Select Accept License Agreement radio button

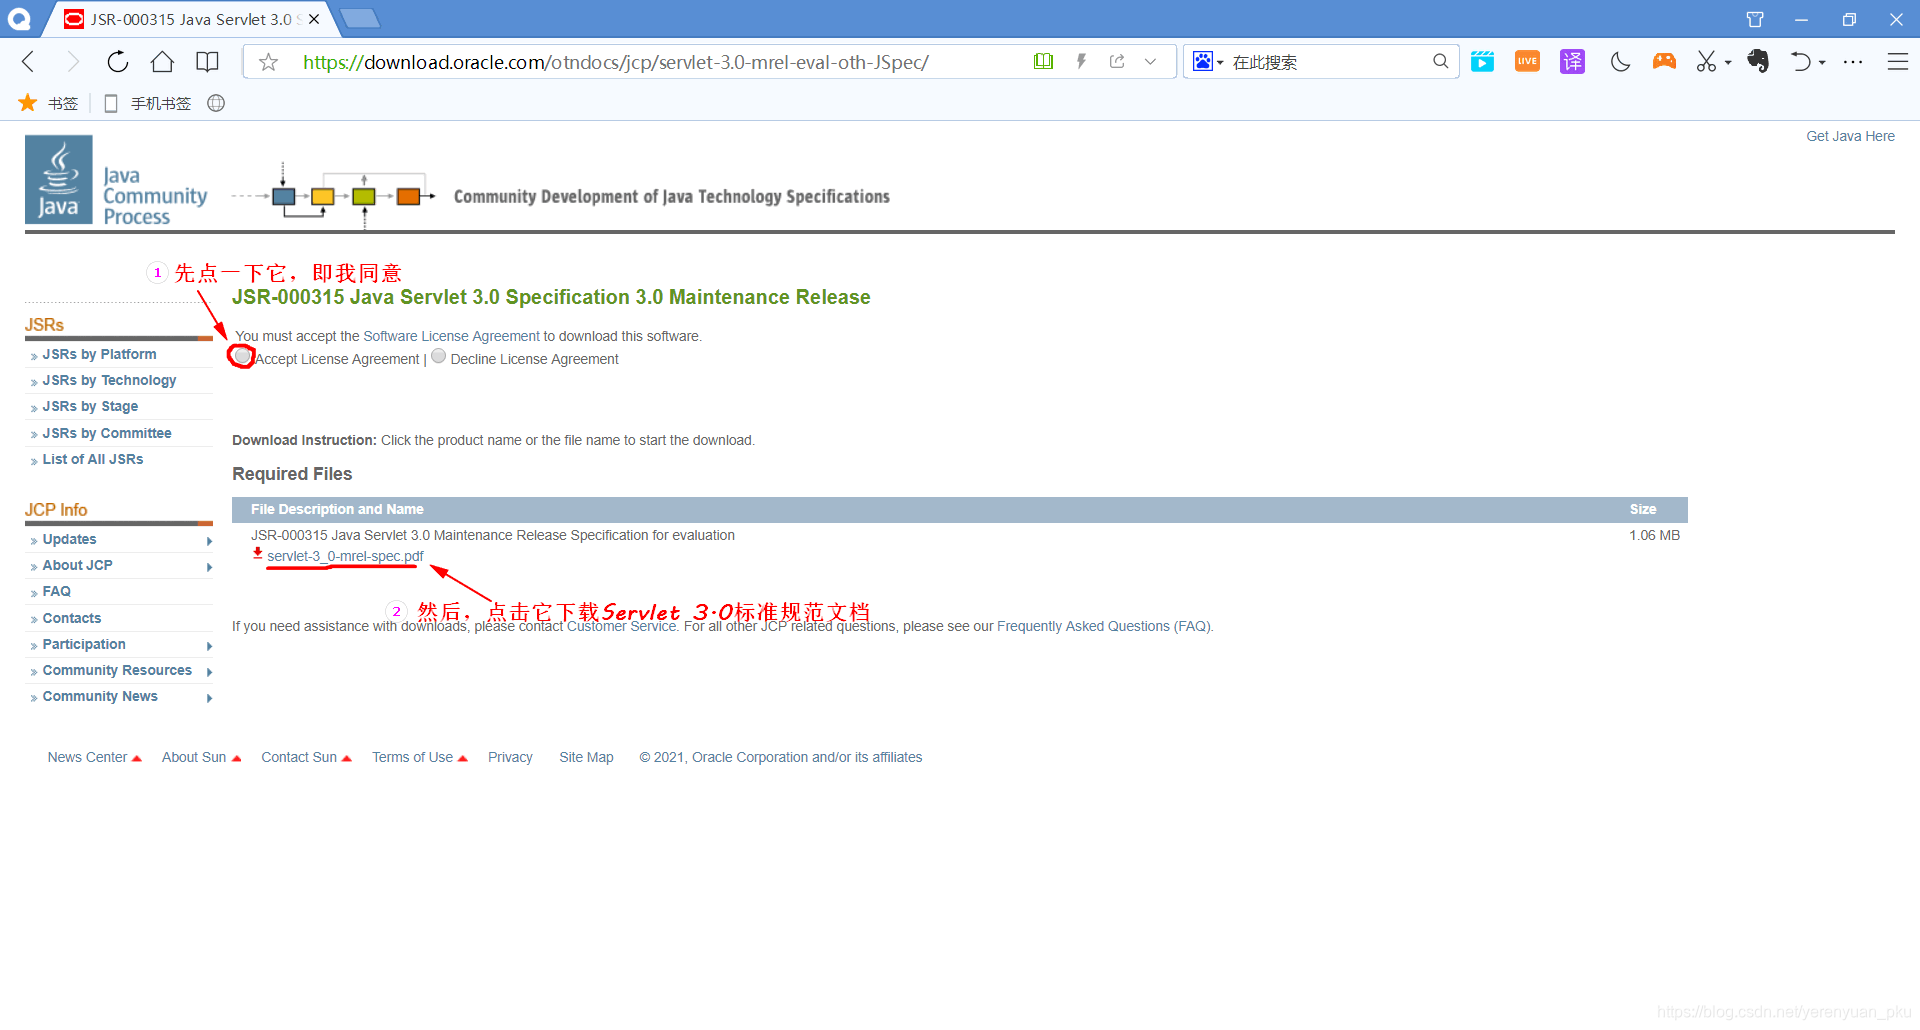[x=242, y=356]
